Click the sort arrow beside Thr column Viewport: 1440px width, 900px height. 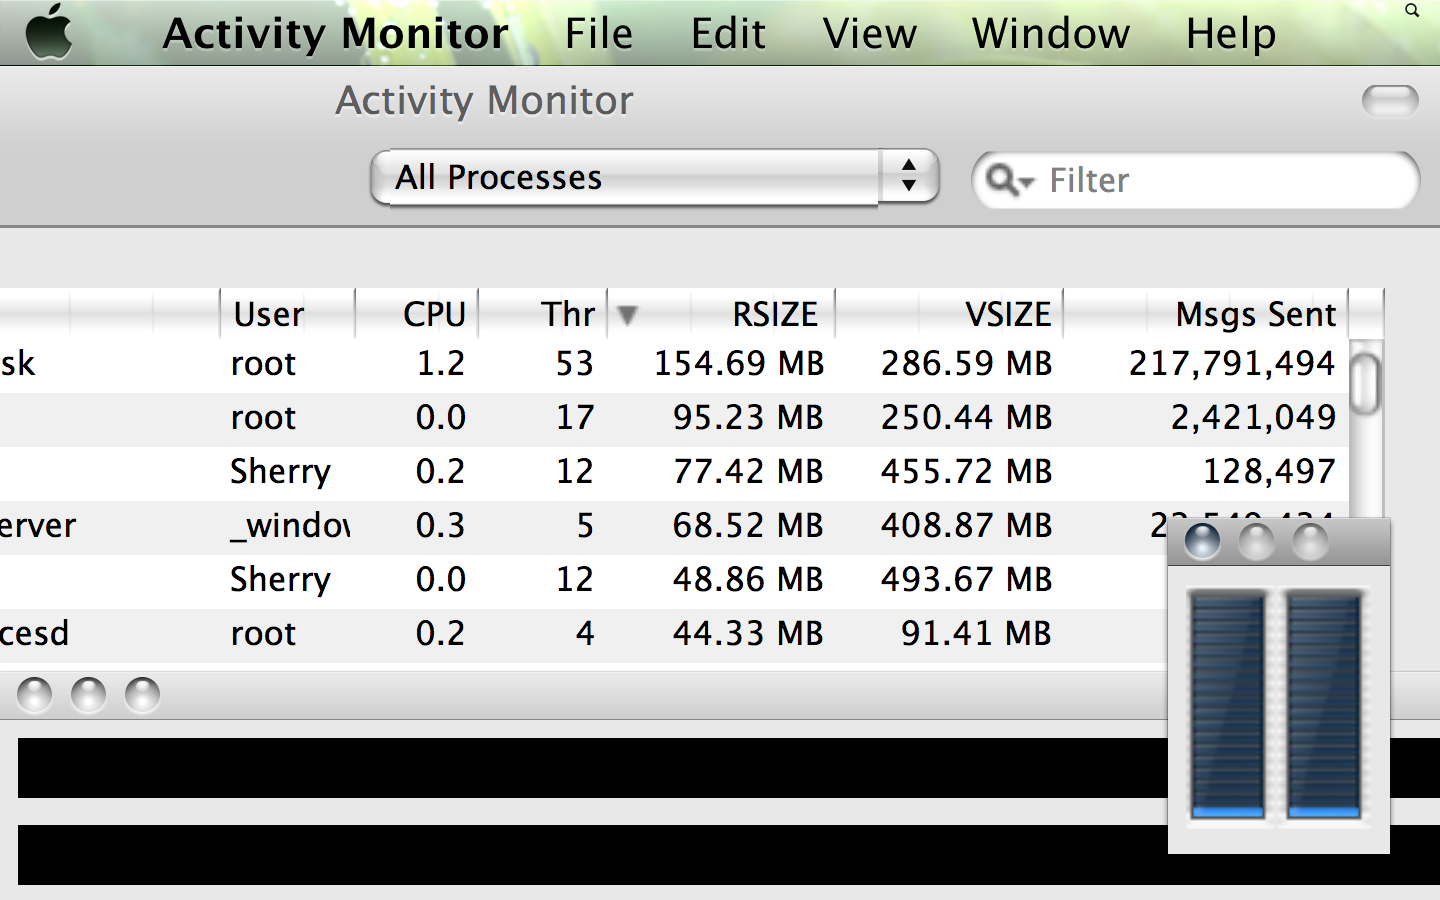(627, 315)
